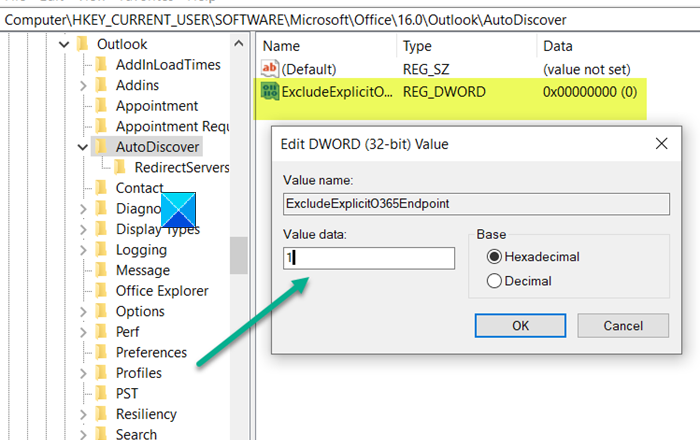
Task: Expand the Addins key
Action: 83,85
